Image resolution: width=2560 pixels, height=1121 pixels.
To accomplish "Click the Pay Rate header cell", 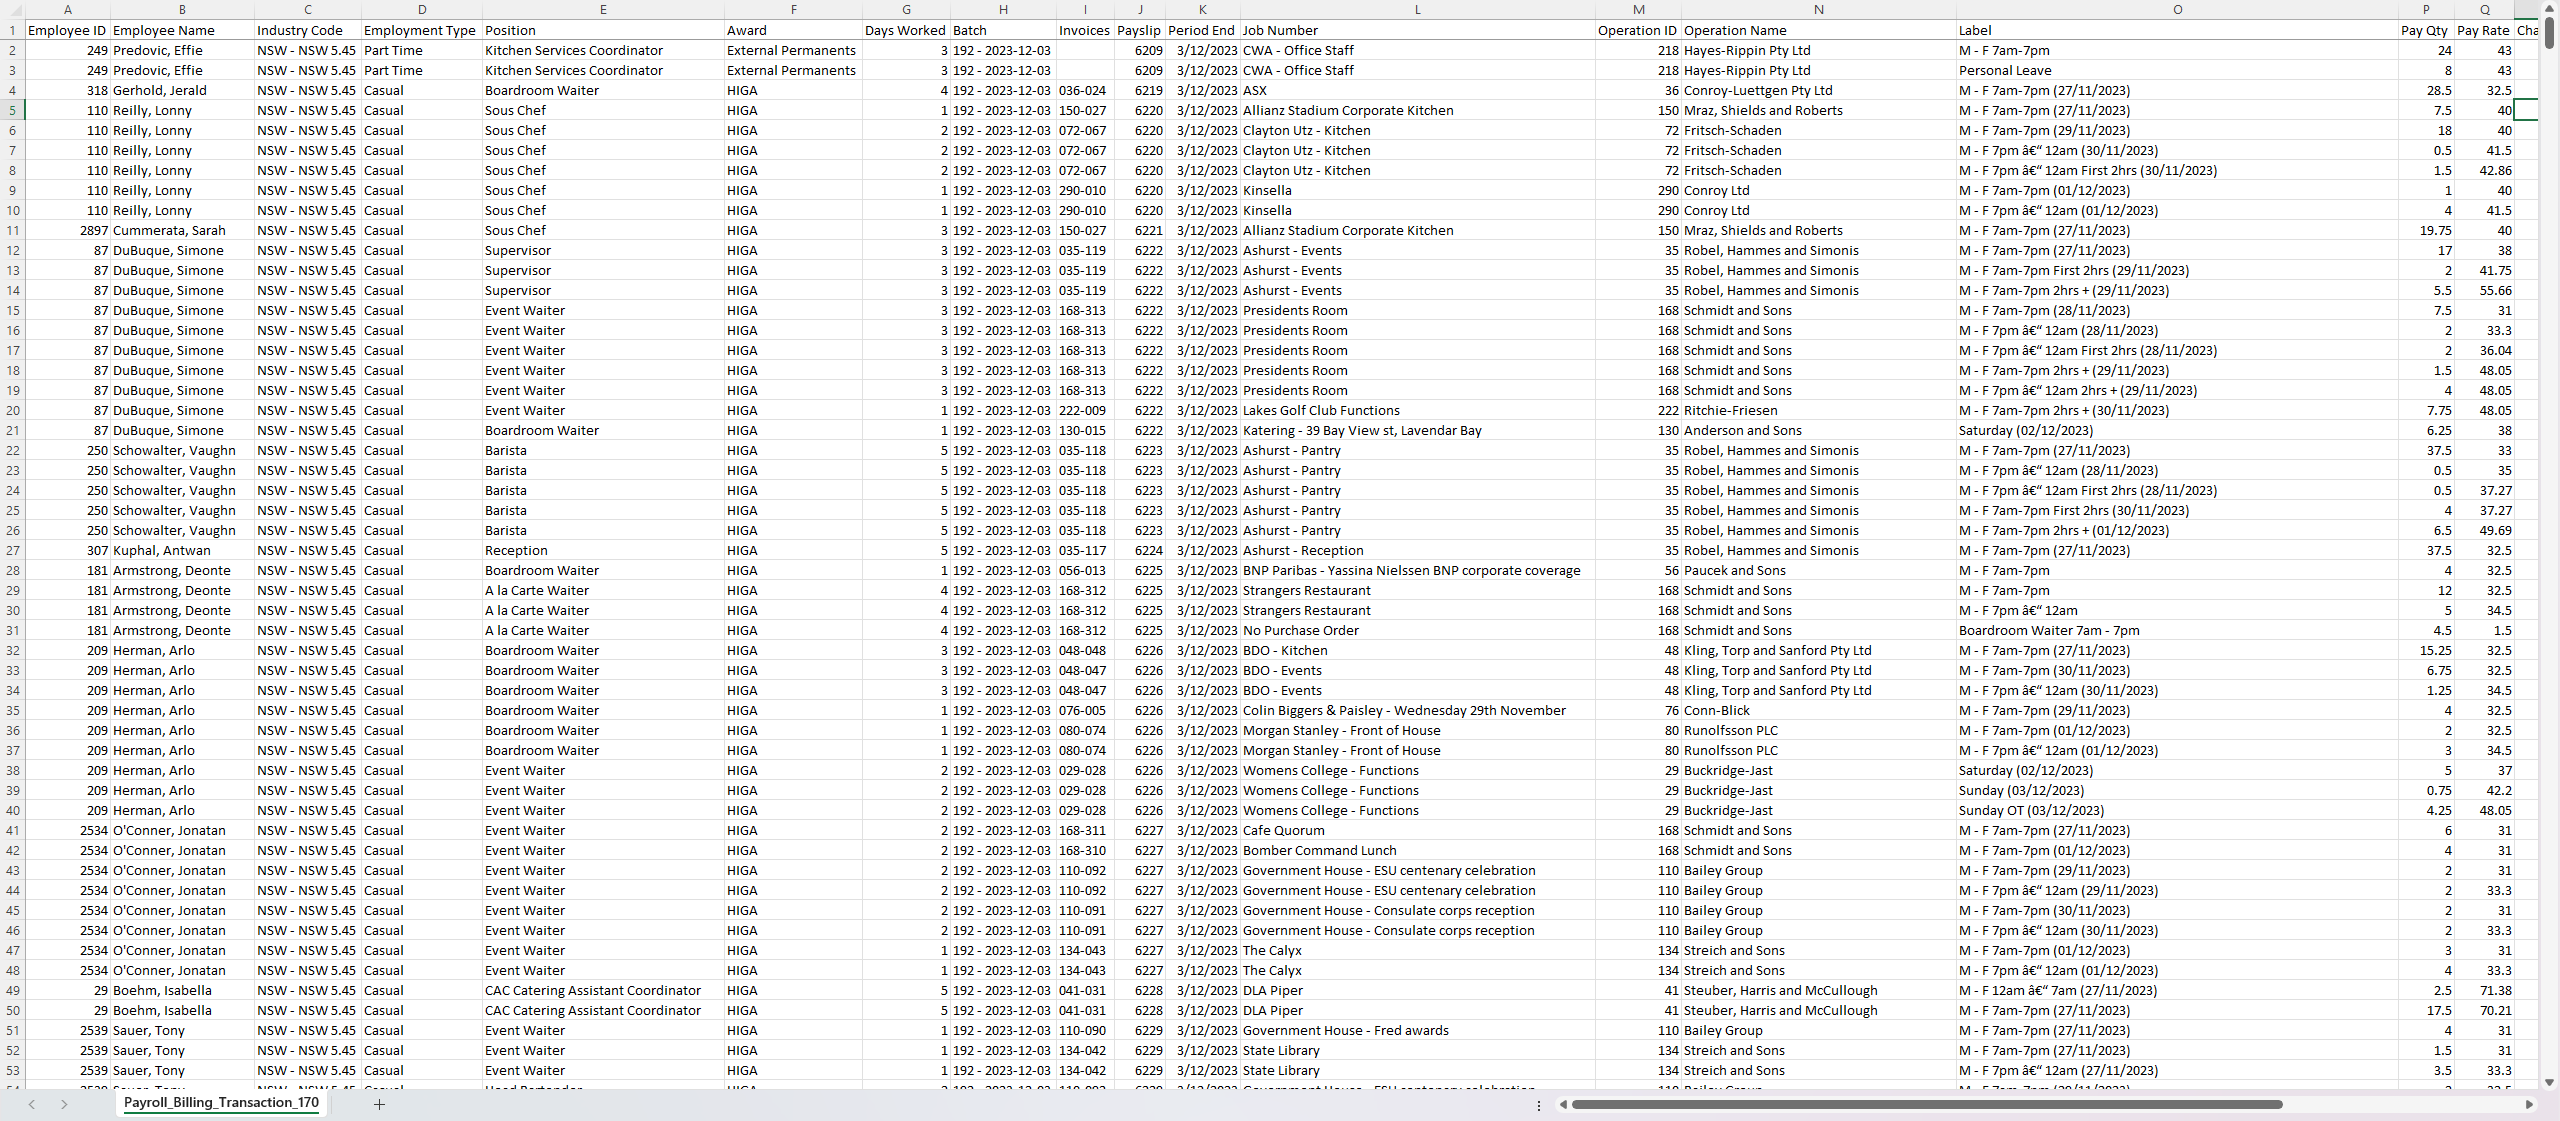I will [x=2483, y=30].
